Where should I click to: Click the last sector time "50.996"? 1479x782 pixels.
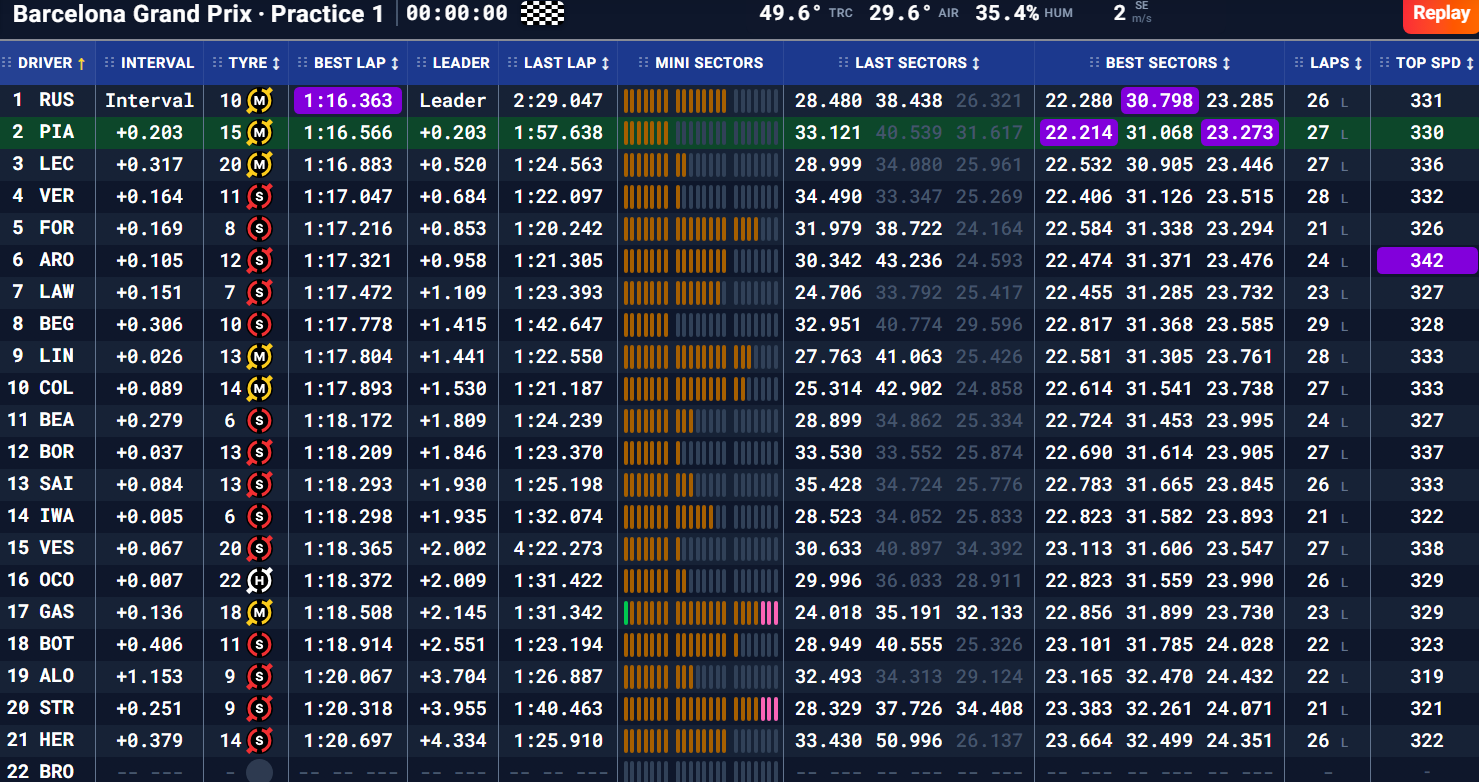[x=909, y=740]
